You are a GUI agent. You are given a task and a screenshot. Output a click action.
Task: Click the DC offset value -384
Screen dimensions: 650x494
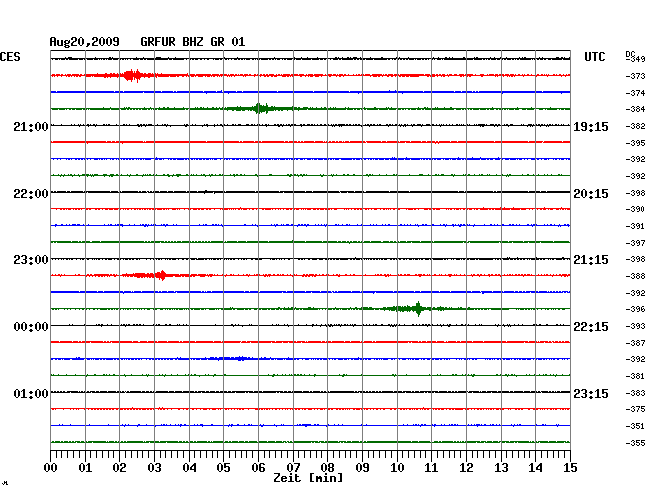tap(635, 109)
